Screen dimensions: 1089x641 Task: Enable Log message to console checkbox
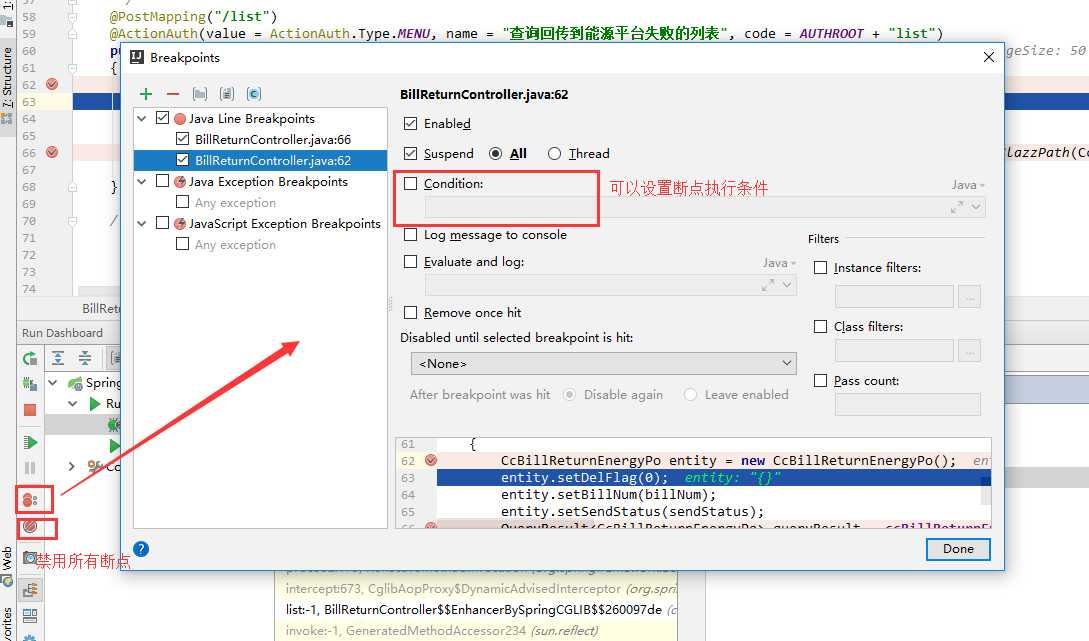click(x=410, y=235)
